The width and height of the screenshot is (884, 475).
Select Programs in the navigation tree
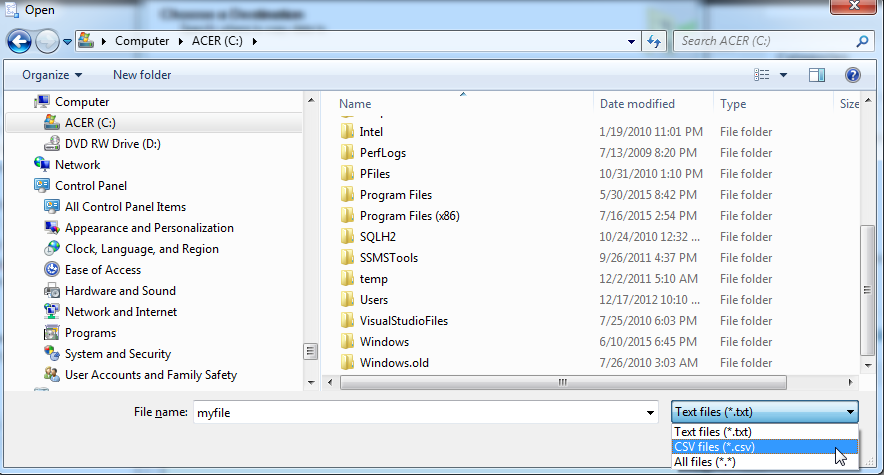pos(90,333)
